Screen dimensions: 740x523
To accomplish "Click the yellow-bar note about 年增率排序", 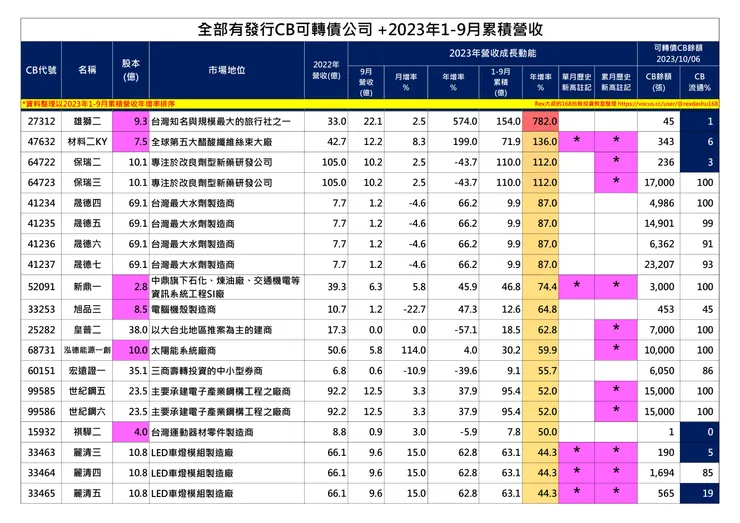I will click(98, 103).
